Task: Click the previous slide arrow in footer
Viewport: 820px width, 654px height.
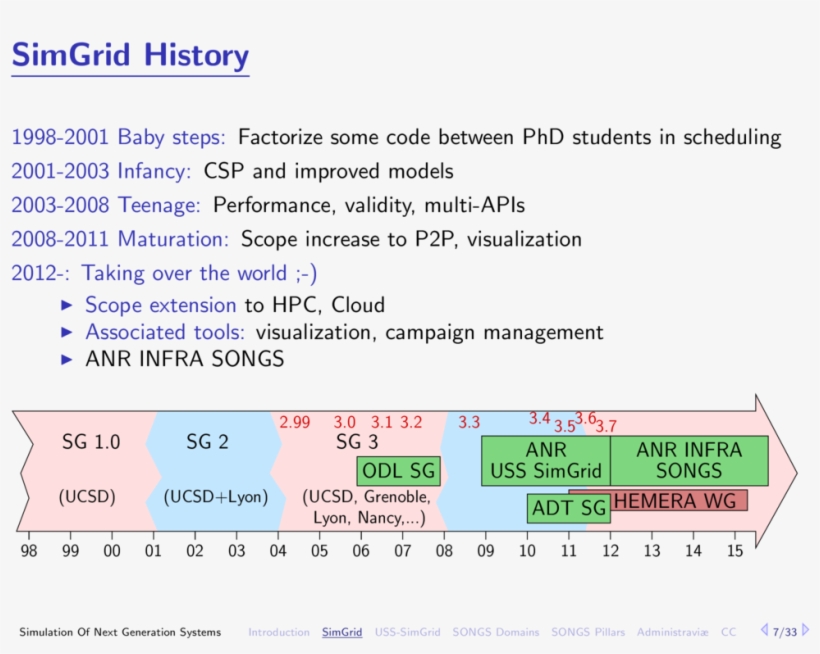Action: tap(764, 631)
